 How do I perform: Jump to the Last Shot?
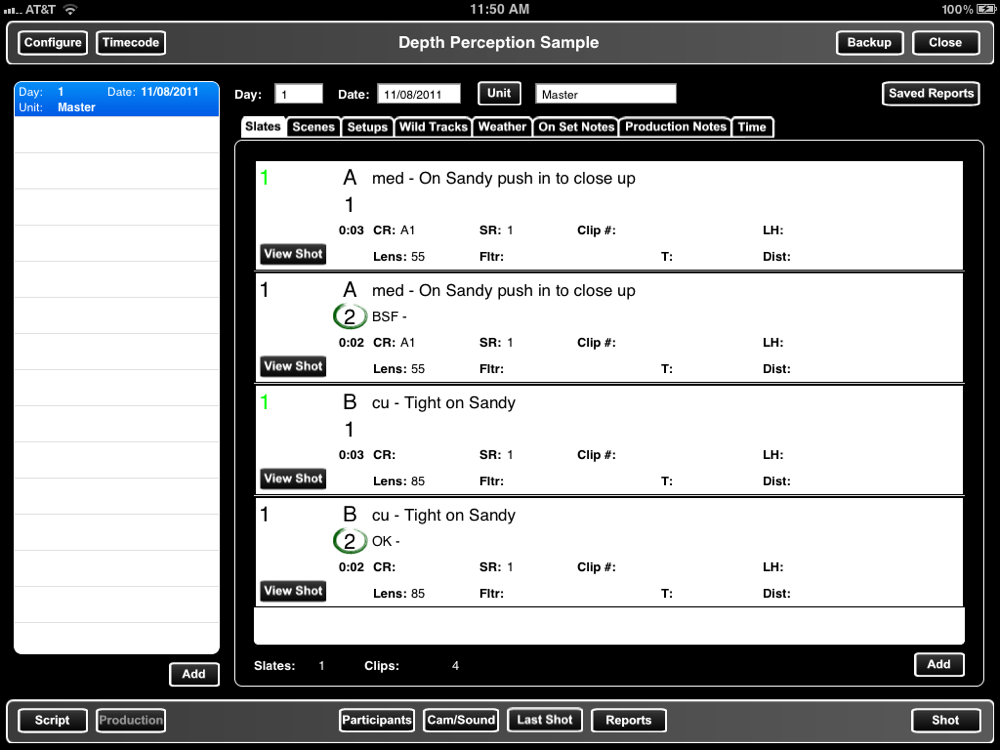coord(545,720)
